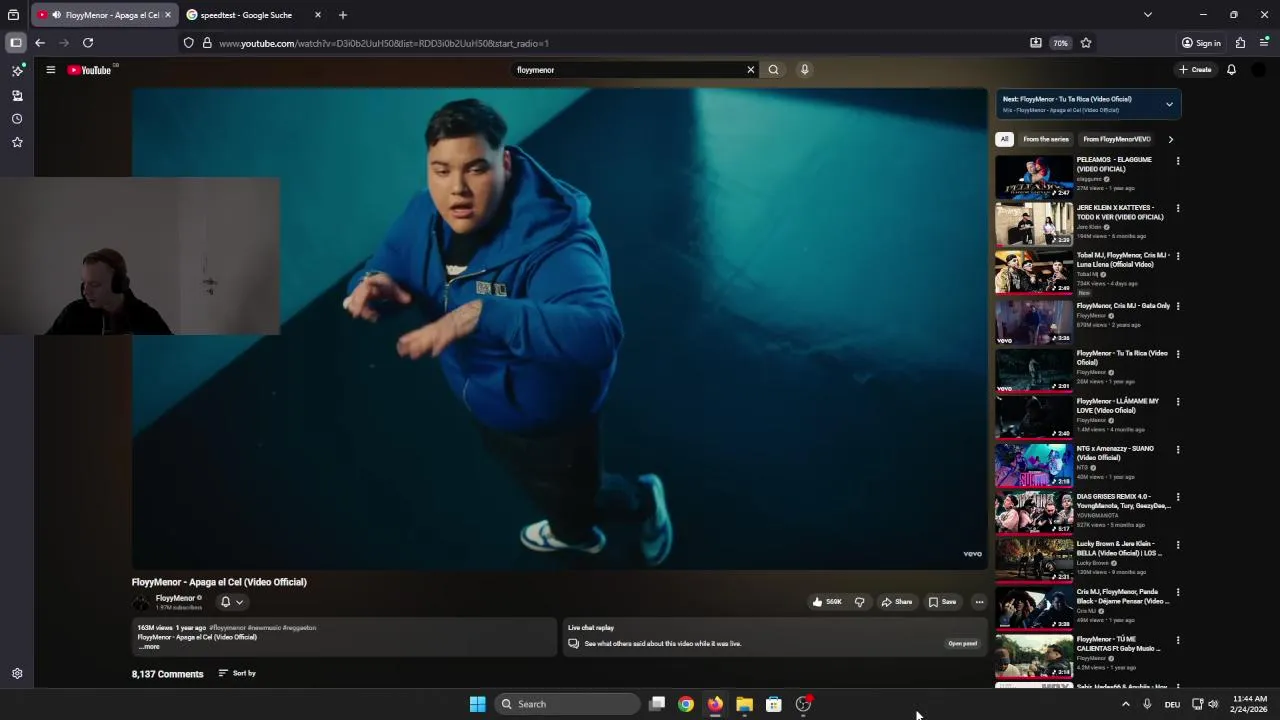The image size is (1280, 720).
Task: Open options for JERE KLEIN X KATTEYES video
Action: pos(1178,209)
